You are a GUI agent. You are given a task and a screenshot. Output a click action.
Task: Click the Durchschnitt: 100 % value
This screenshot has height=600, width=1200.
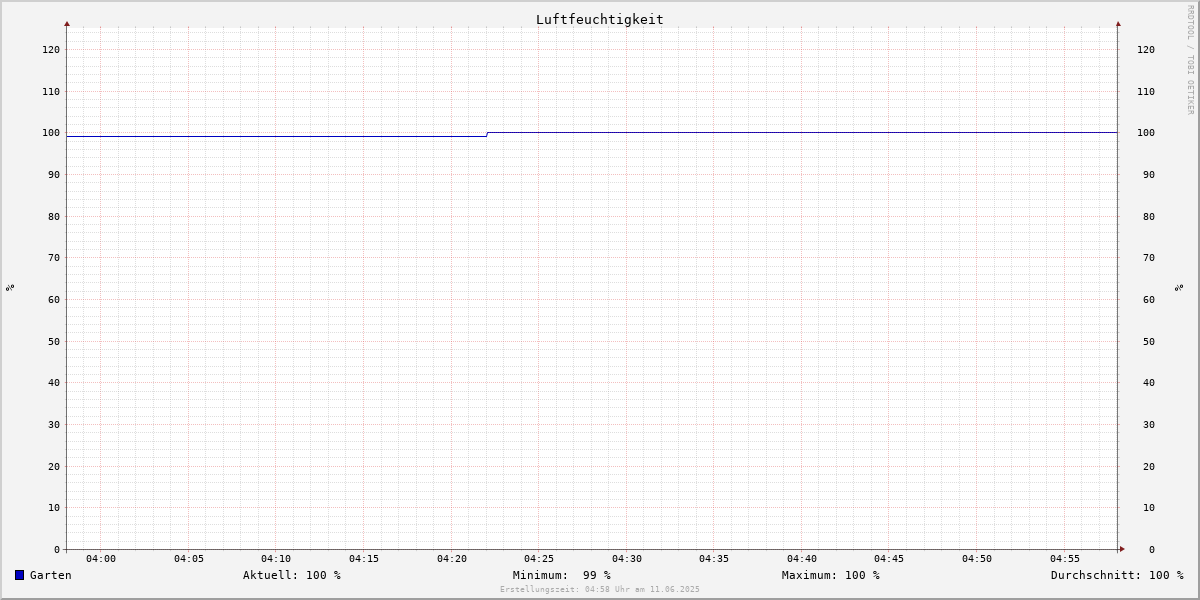pos(1117,575)
